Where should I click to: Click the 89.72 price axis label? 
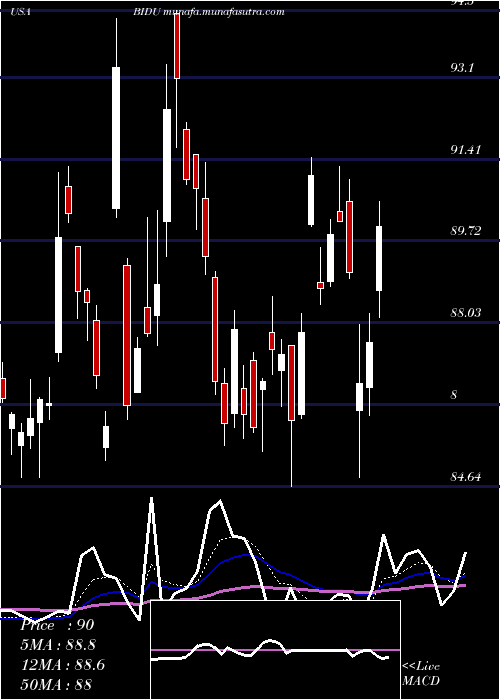pyautogui.click(x=466, y=231)
